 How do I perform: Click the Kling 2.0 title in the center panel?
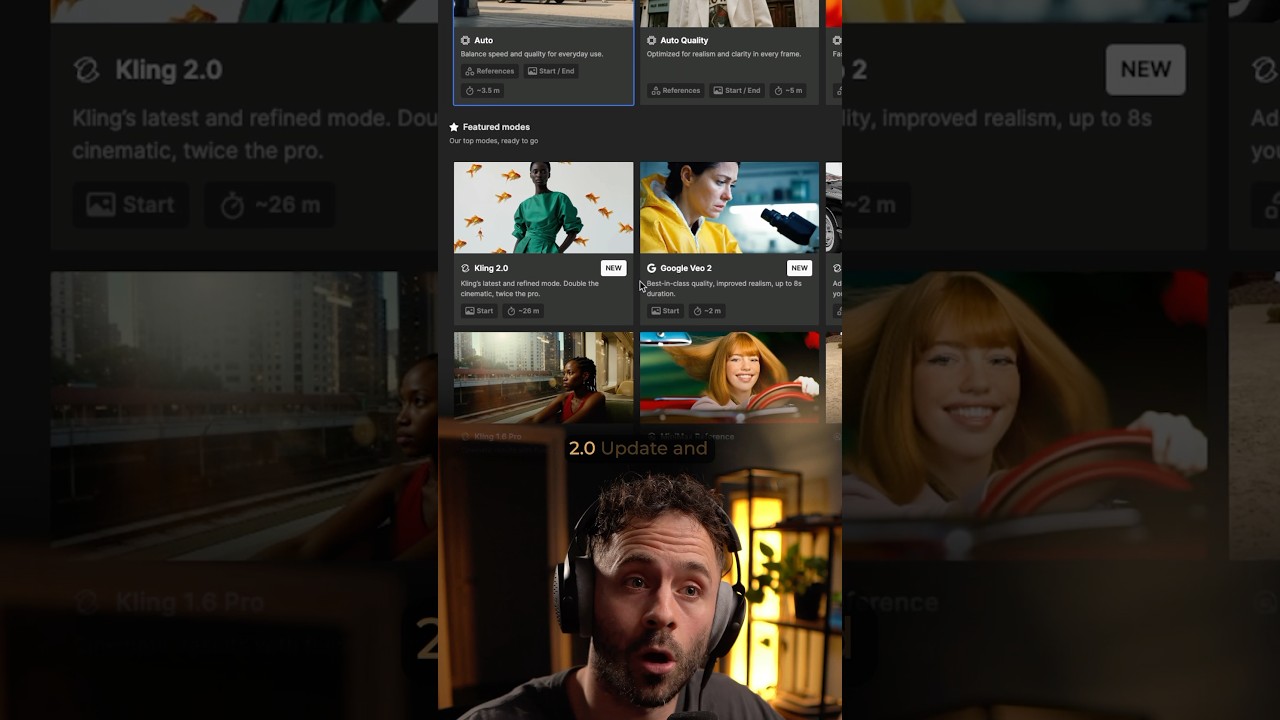point(491,268)
